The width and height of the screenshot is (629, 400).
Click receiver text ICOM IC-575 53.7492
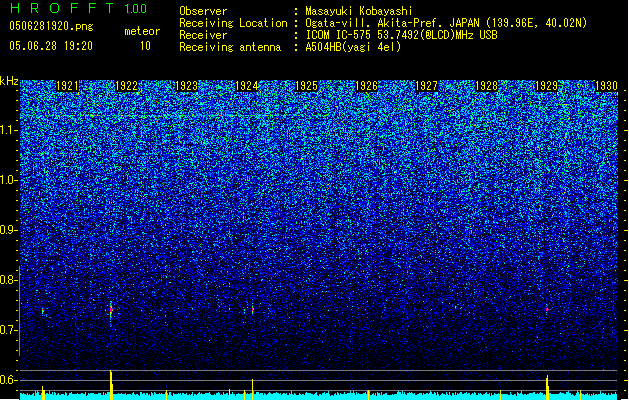(401, 35)
